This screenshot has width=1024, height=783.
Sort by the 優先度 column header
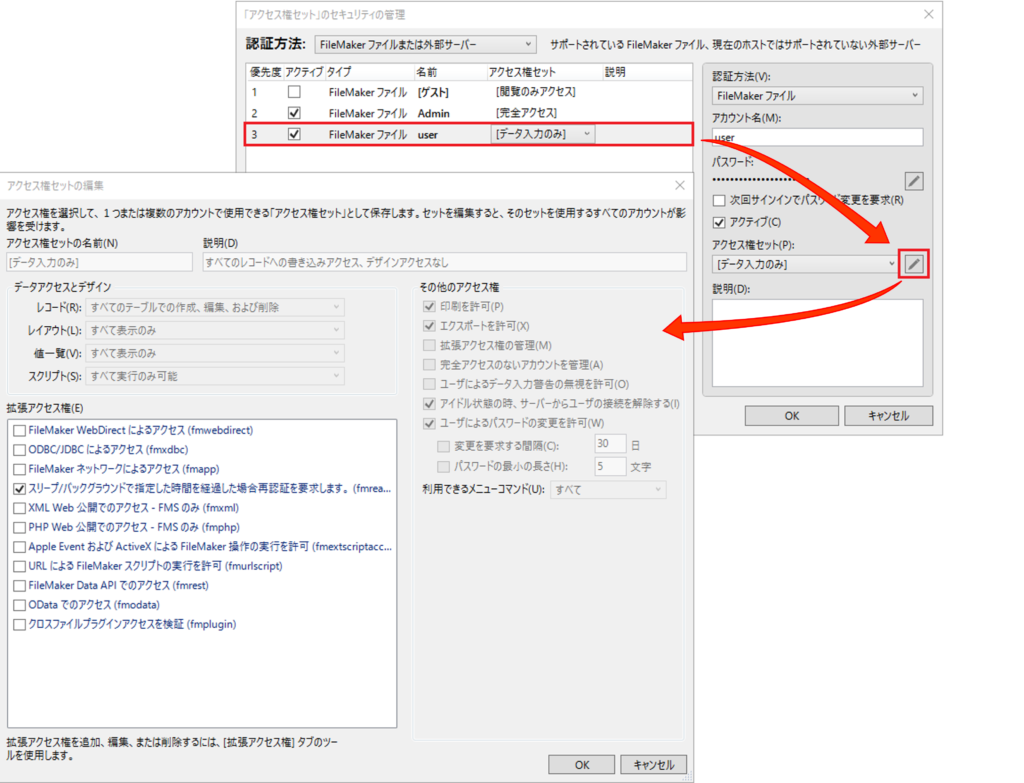click(265, 72)
